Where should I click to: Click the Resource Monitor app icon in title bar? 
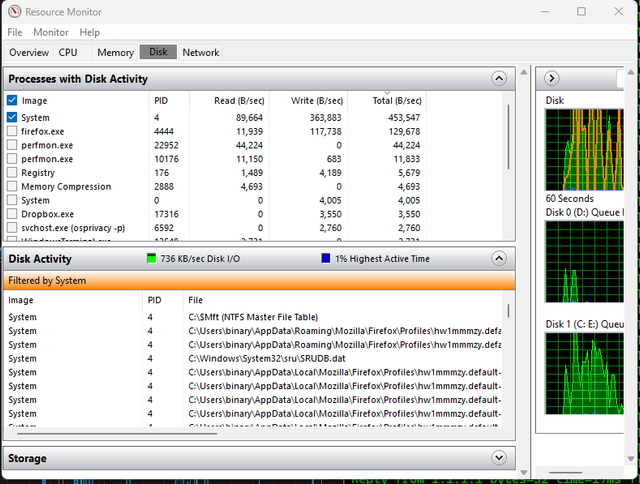coord(14,11)
